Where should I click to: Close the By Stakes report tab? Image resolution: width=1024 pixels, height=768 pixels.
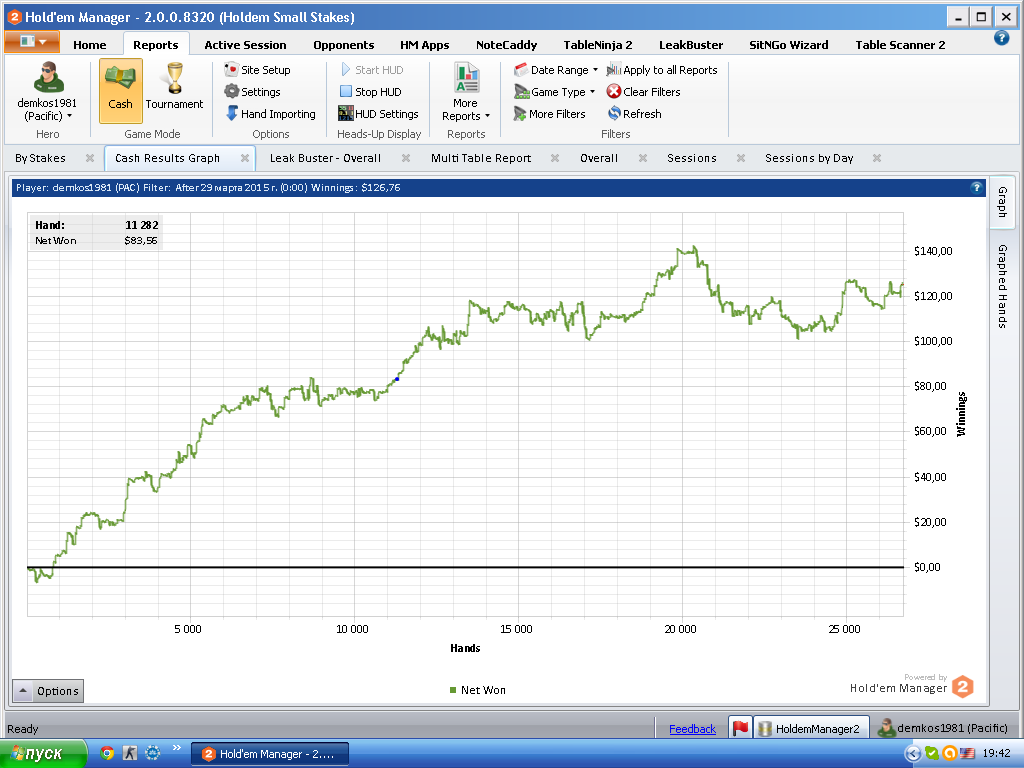coord(90,158)
